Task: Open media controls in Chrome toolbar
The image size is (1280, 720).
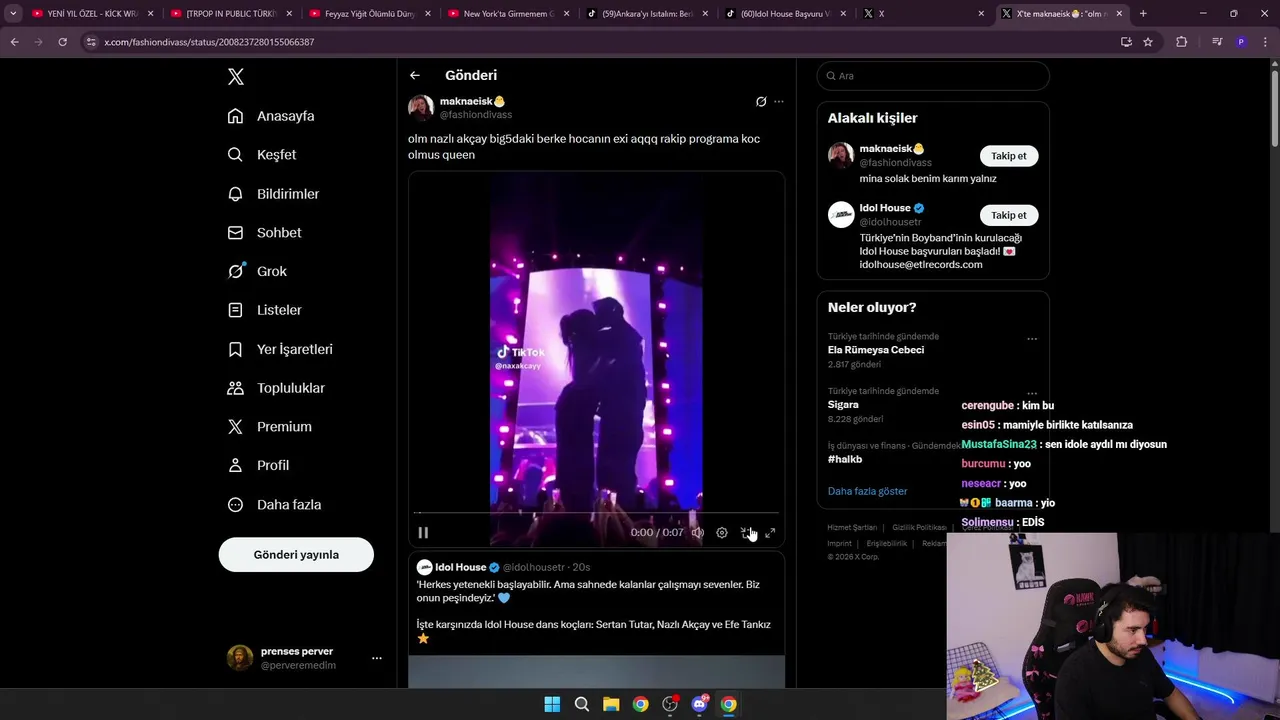Action: (x=1217, y=42)
